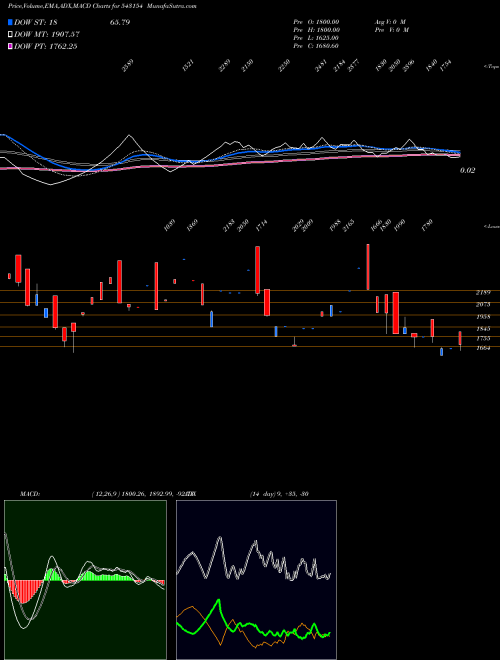The width and height of the screenshot is (500, 660).
Task: Click the 1845 price level label
Action: (x=483, y=329)
